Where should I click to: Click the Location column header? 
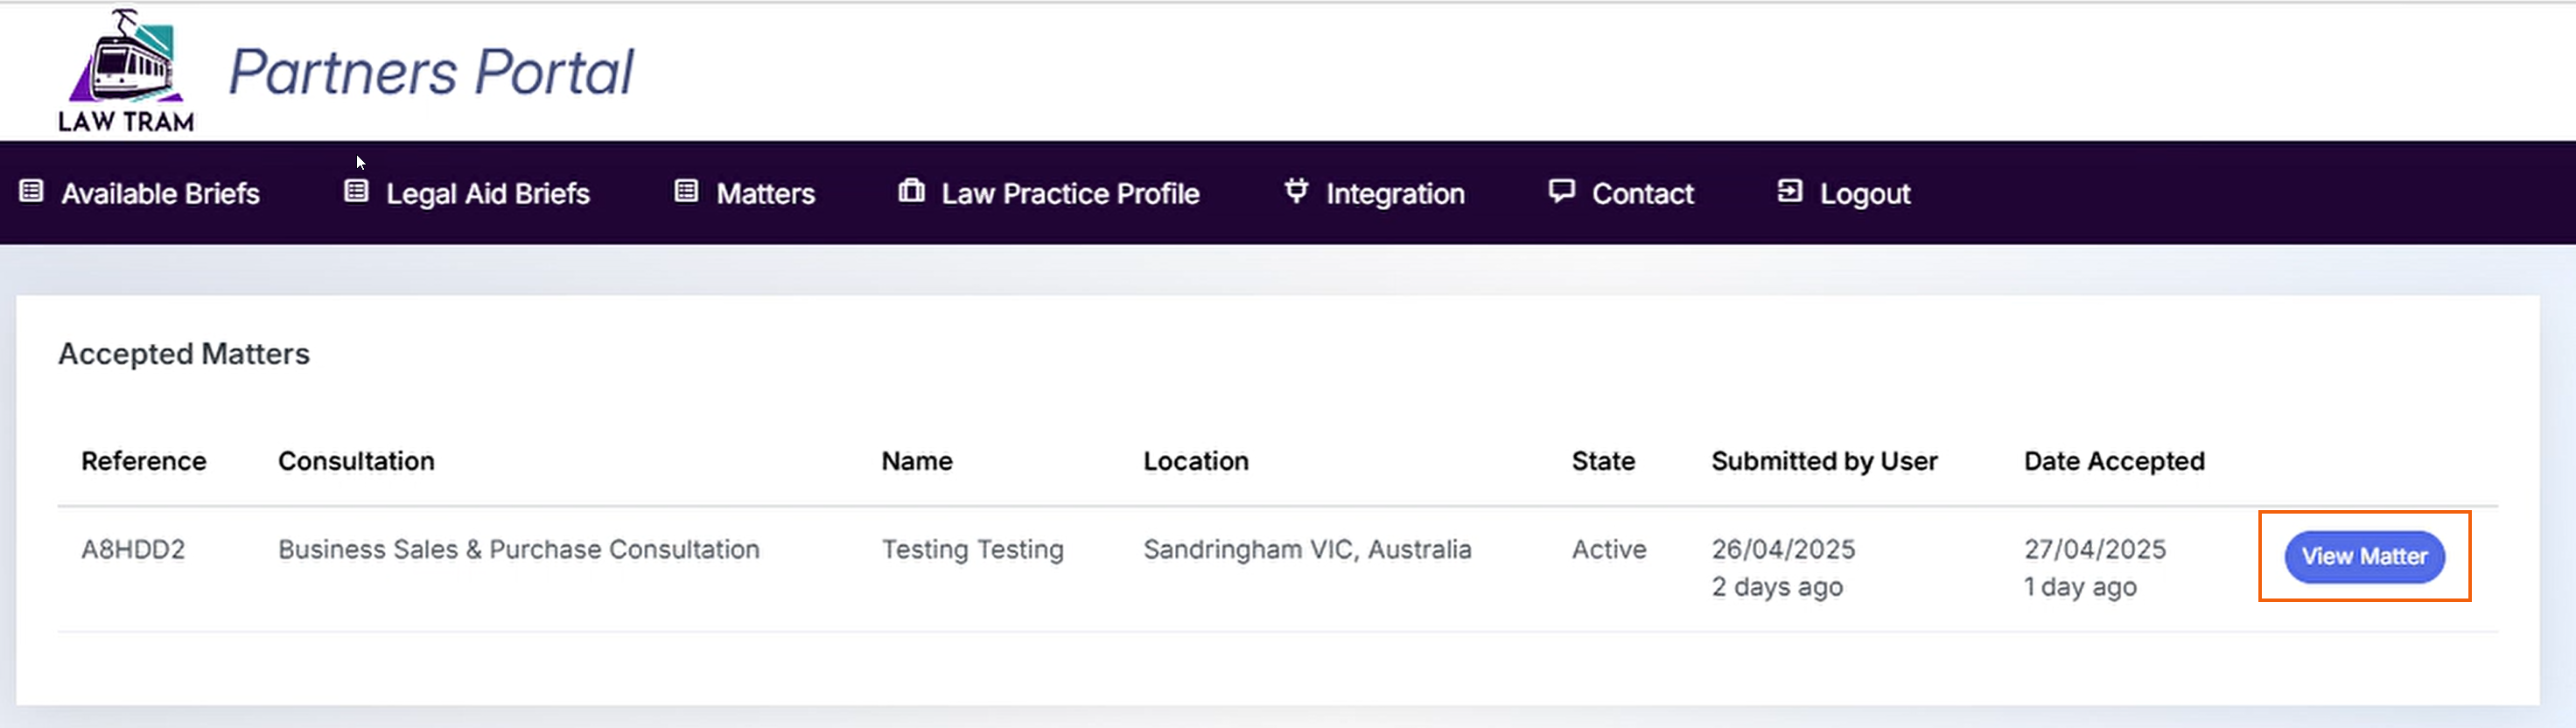(1196, 461)
